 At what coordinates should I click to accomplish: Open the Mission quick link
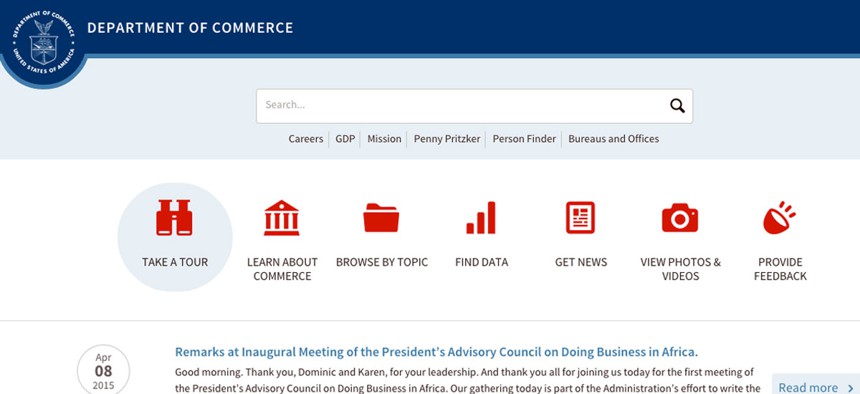coord(384,139)
